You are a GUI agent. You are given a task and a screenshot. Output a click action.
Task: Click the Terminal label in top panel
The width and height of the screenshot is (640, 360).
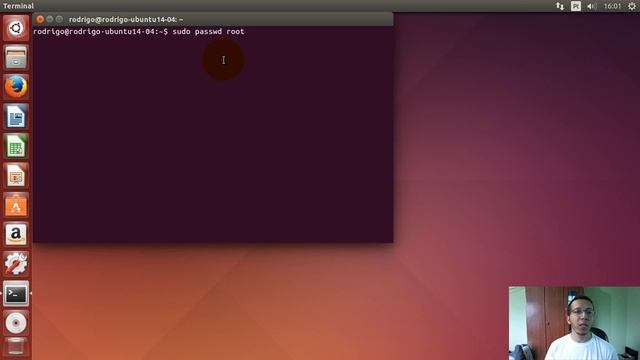[18, 6]
